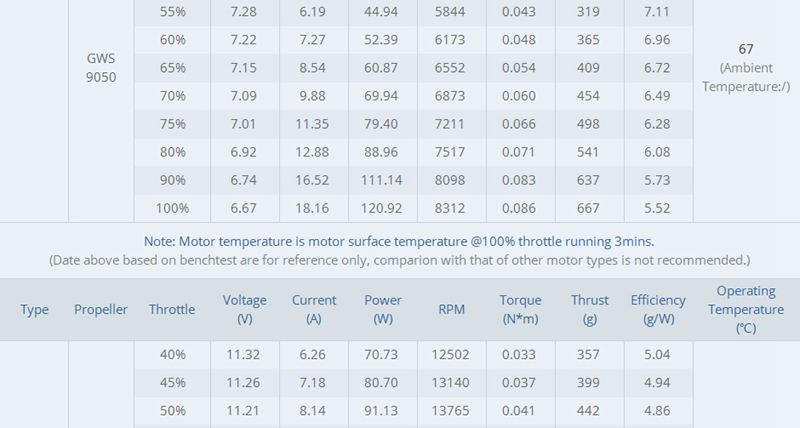Image resolution: width=800 pixels, height=428 pixels.
Task: Click the motor temperature note text
Action: 399,241
